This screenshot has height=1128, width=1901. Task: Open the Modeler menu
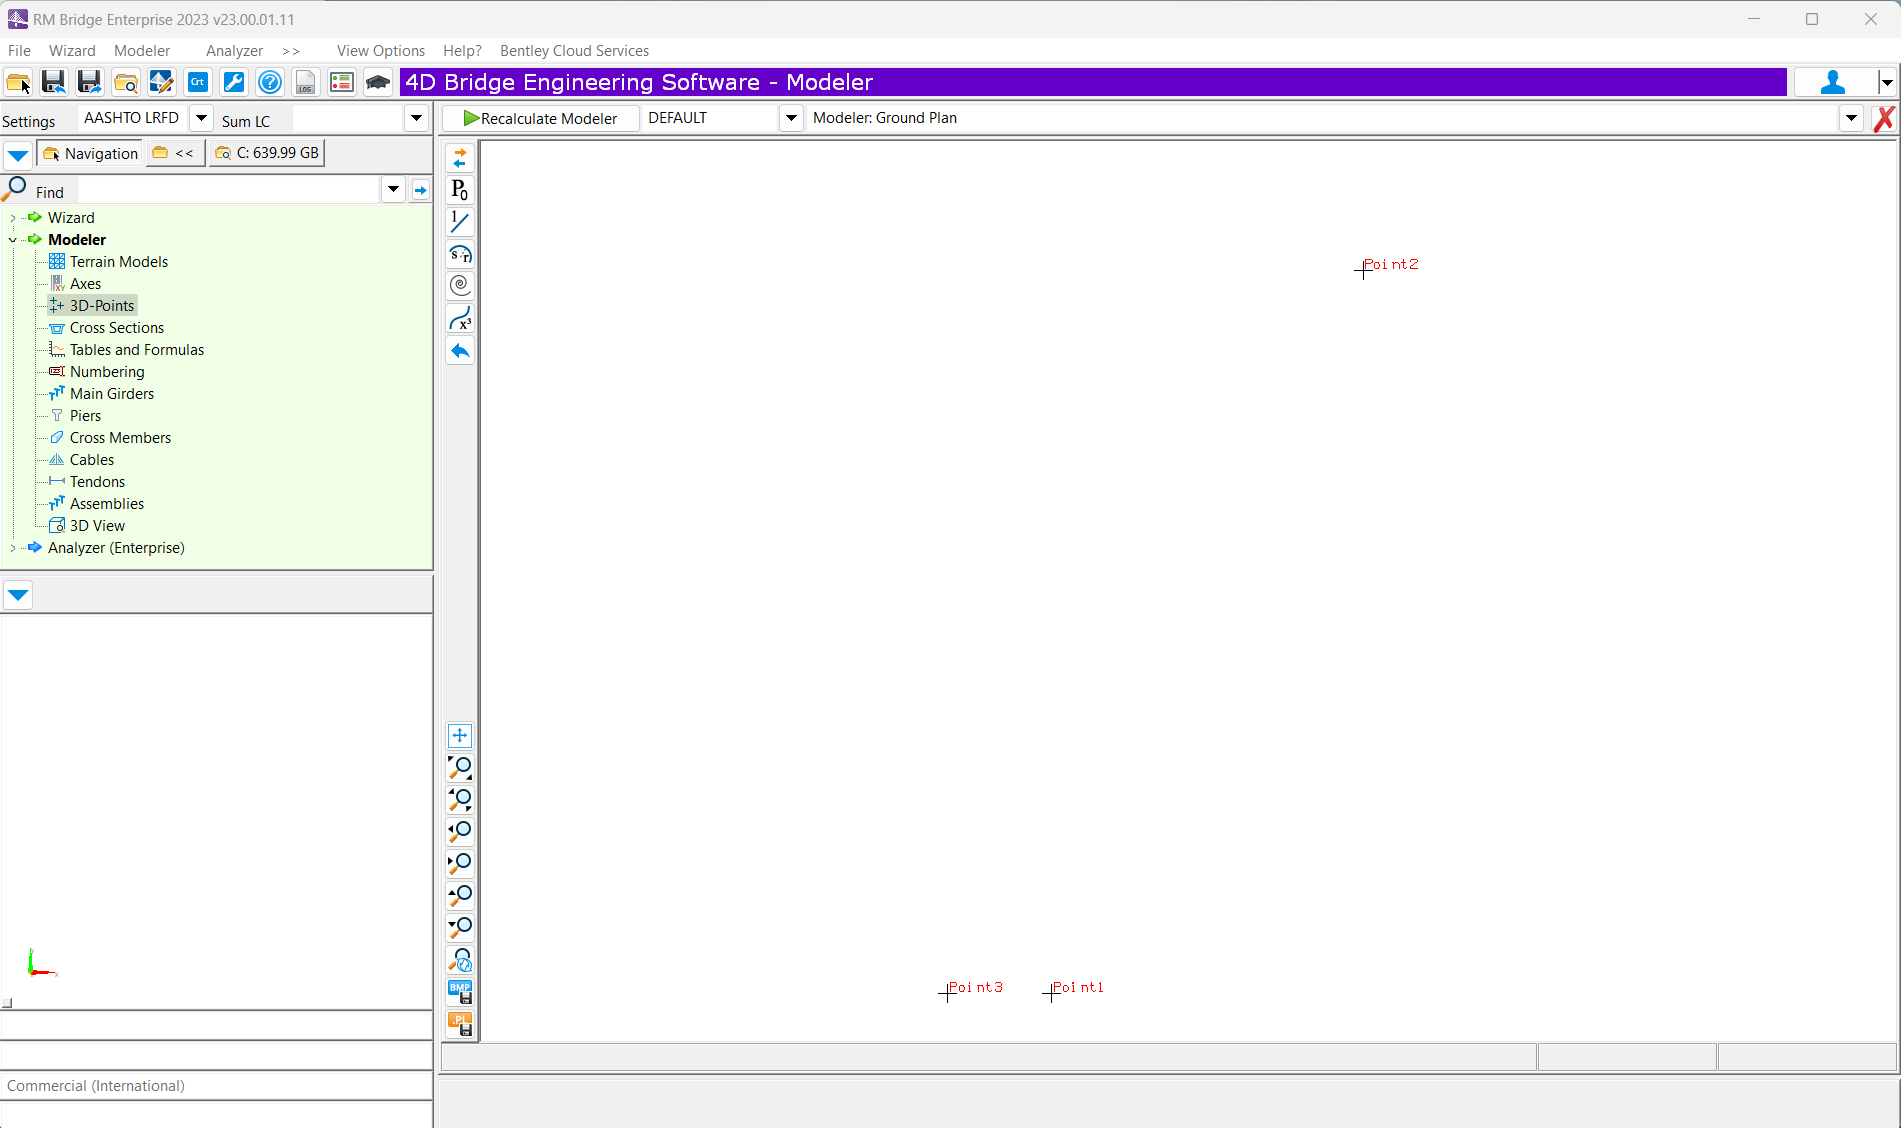(x=142, y=51)
